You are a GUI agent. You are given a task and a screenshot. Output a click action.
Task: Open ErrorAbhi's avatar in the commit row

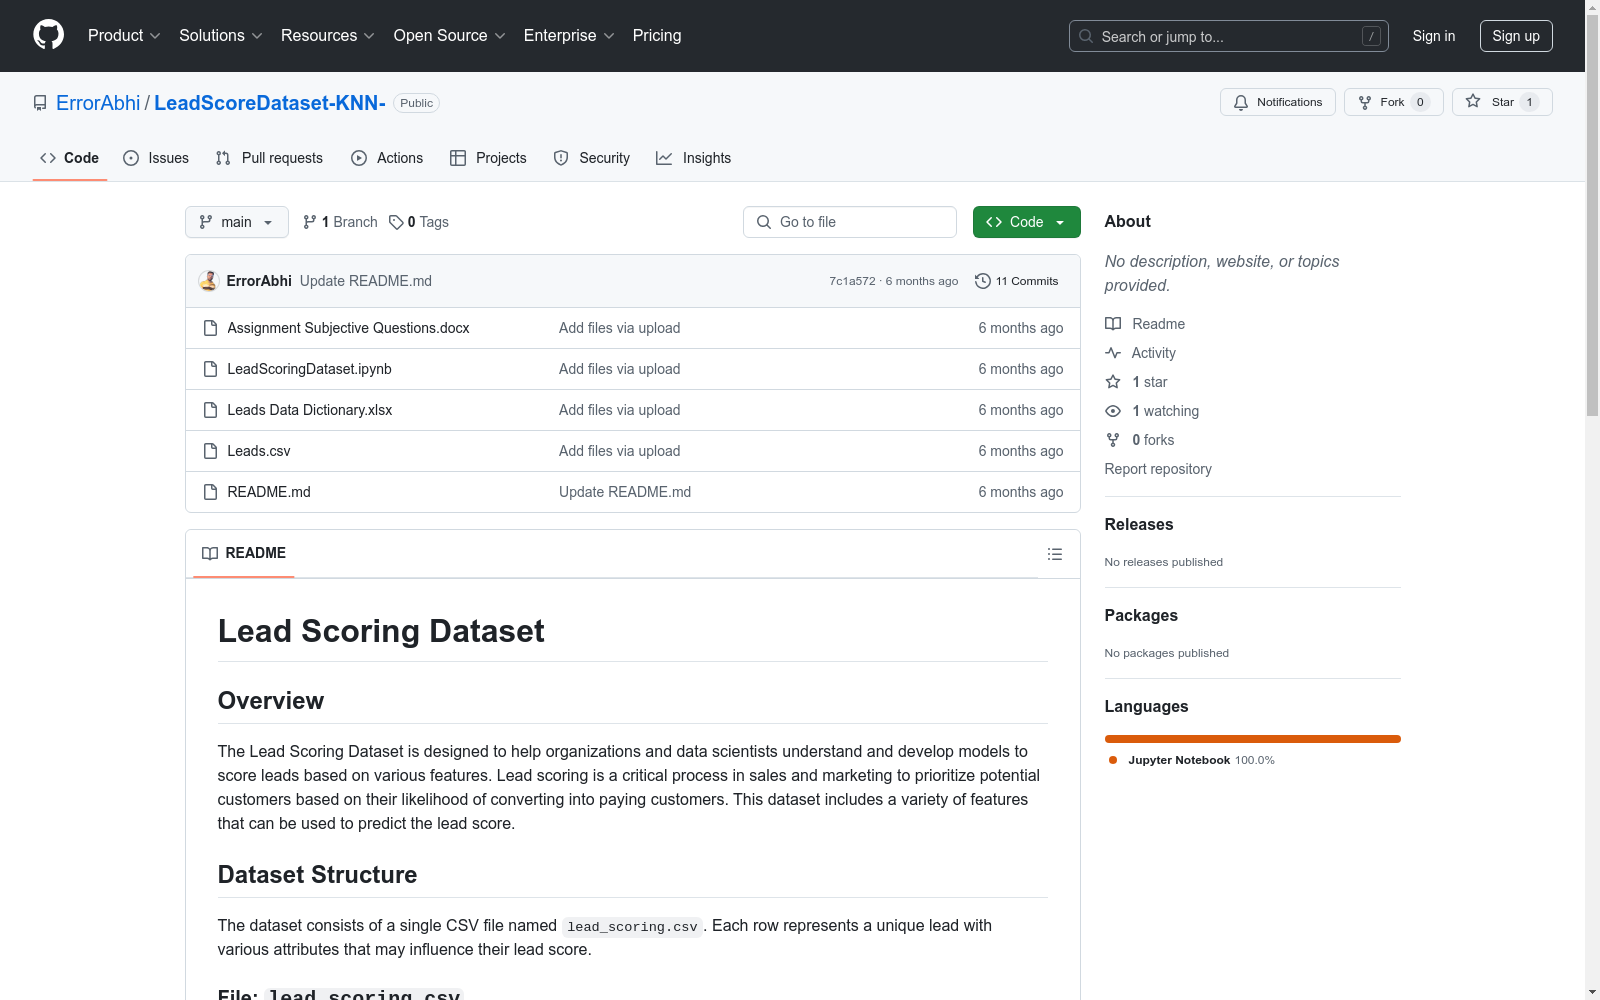(x=208, y=281)
